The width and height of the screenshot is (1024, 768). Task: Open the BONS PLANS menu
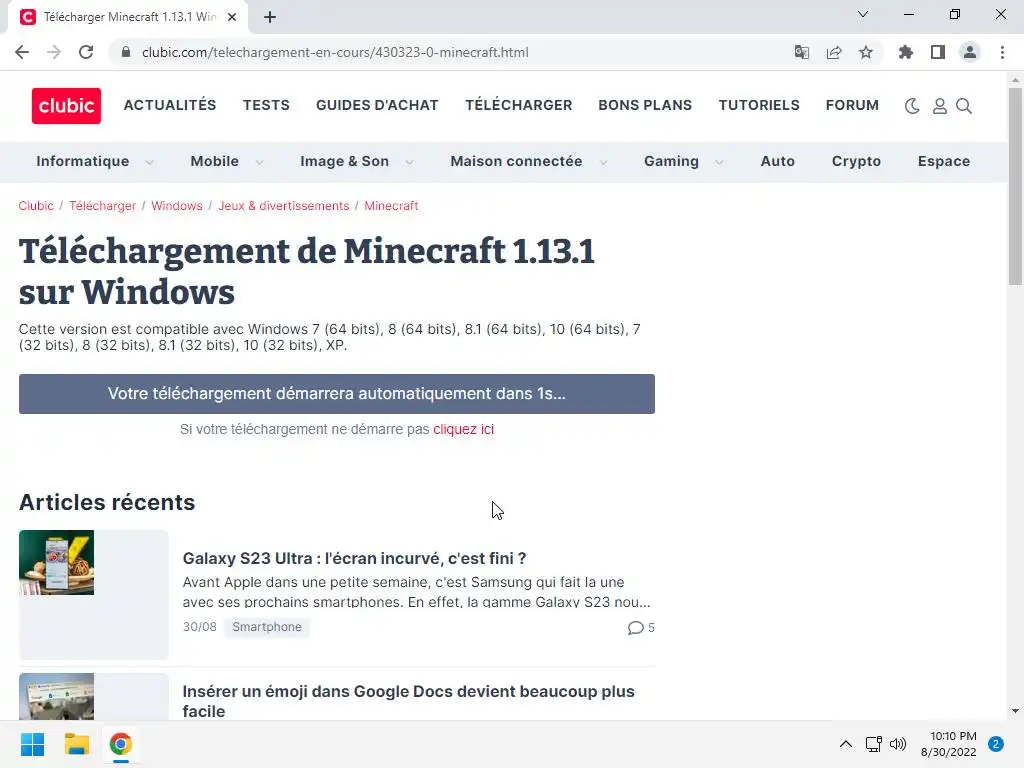(x=645, y=105)
